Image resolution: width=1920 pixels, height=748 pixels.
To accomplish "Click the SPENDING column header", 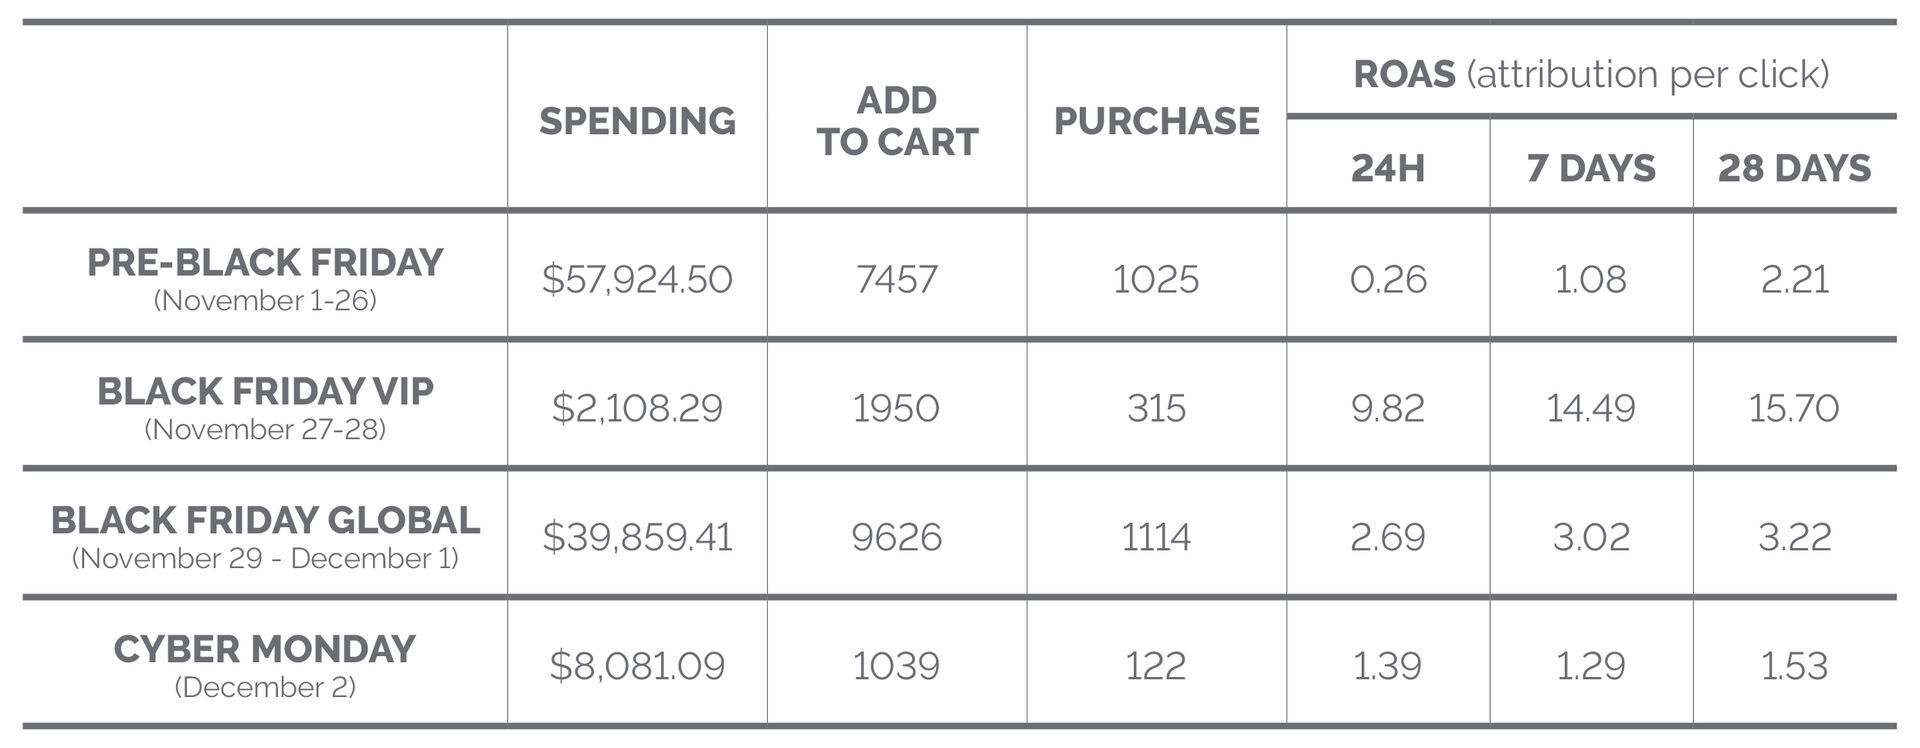I will point(637,121).
